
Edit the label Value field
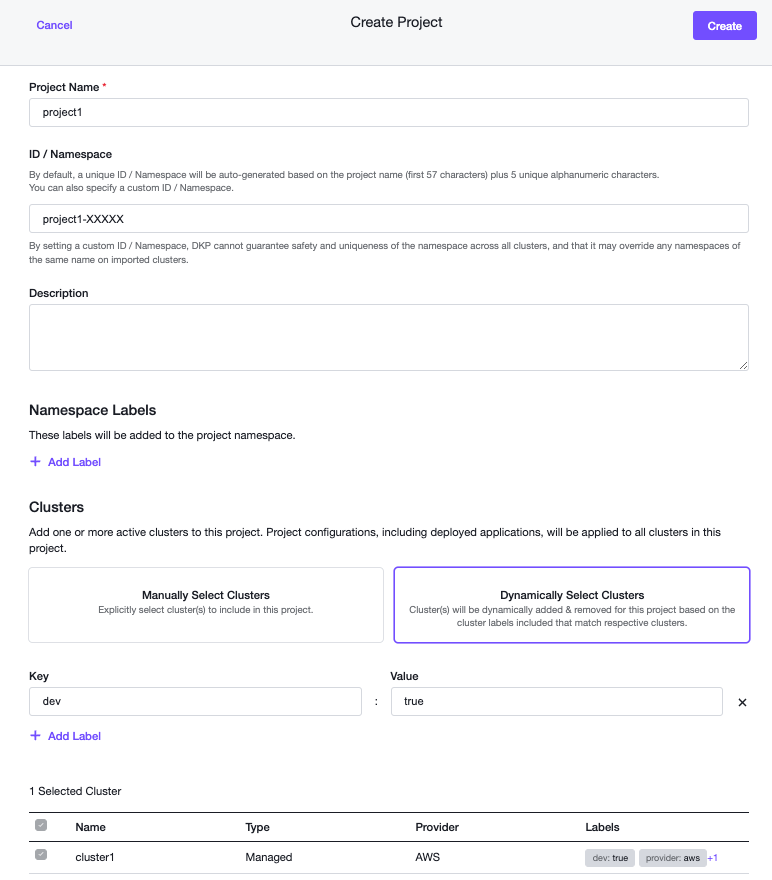click(x=556, y=702)
